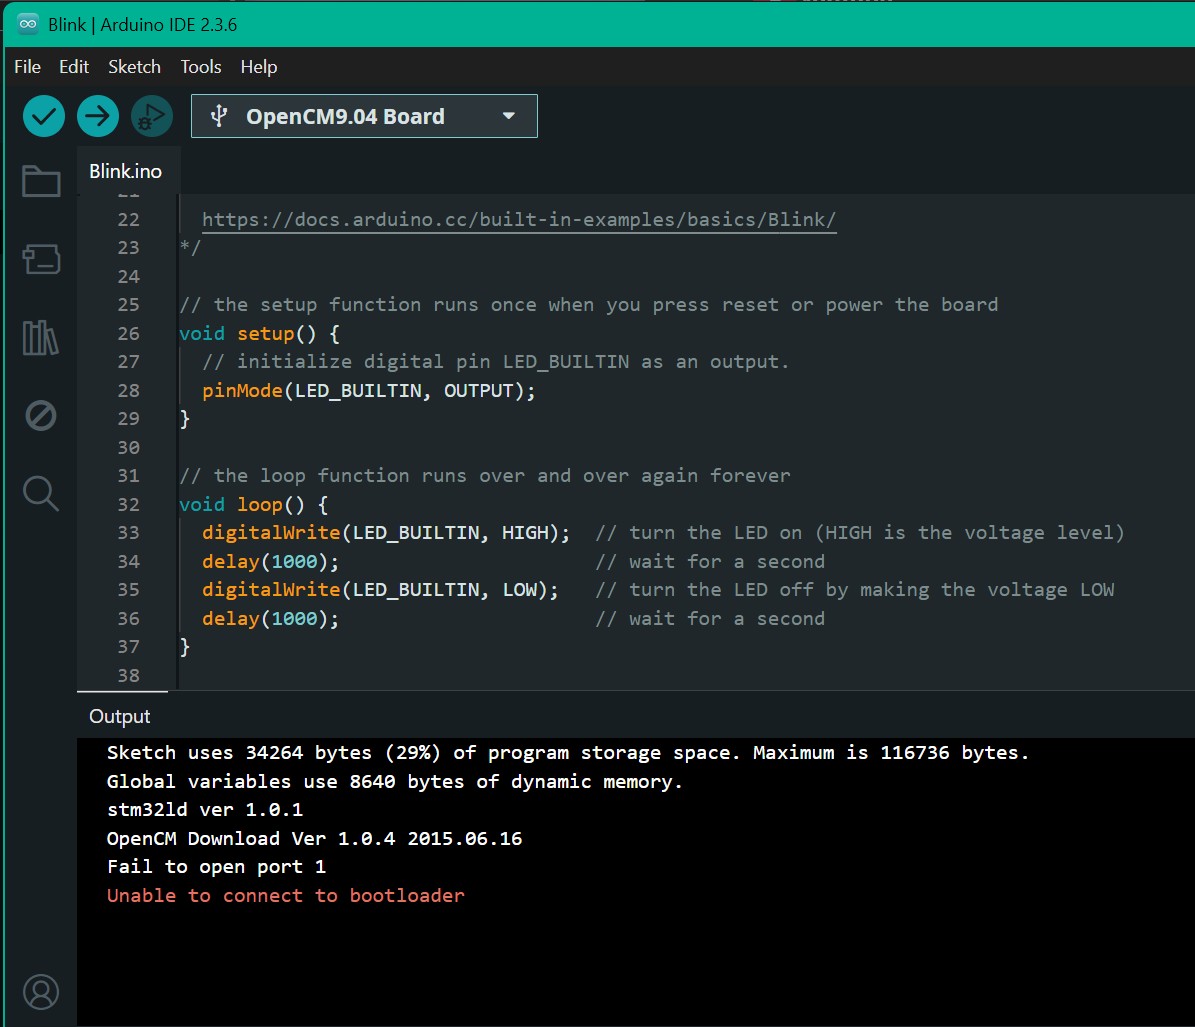Image resolution: width=1195 pixels, height=1027 pixels.
Task: Click the 'Global variables use 8640 bytes' line
Action: coord(395,782)
